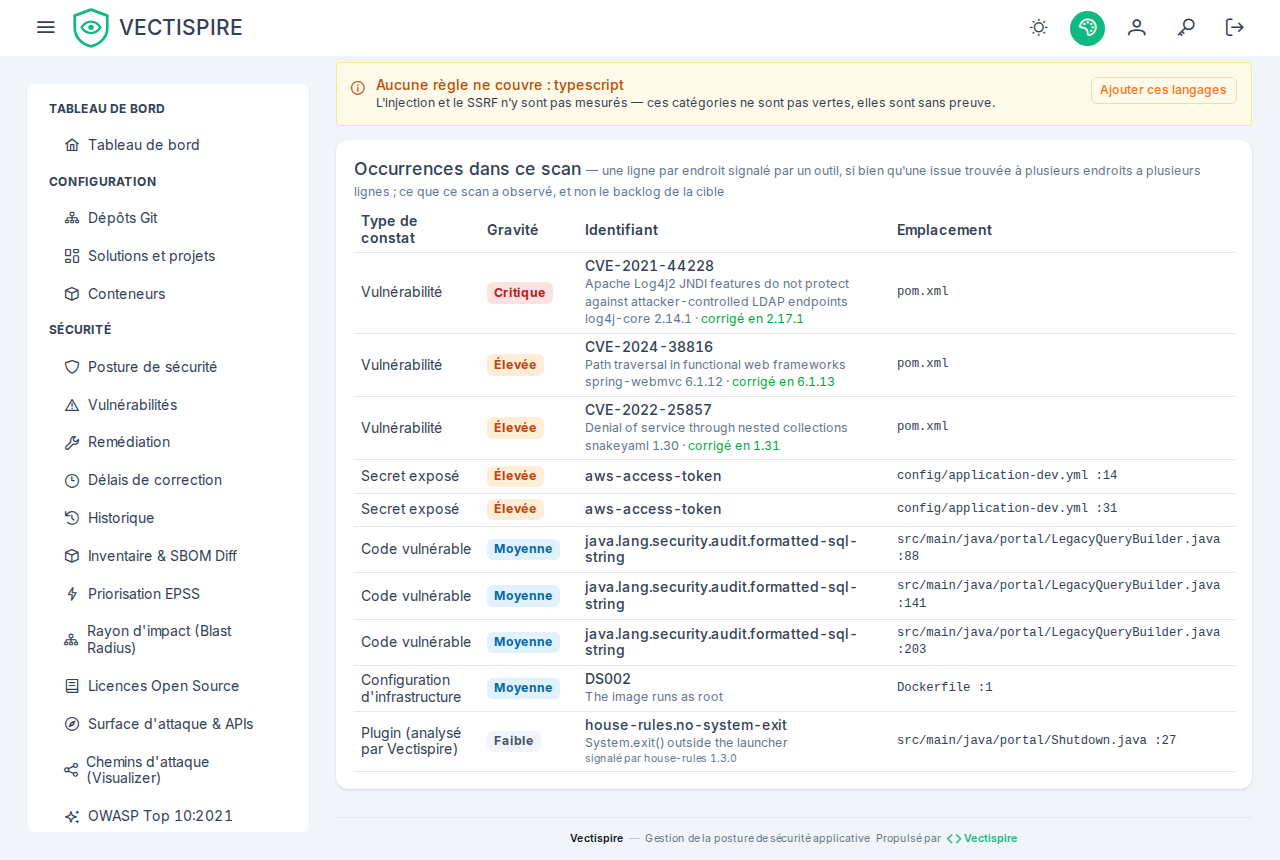1280x860 pixels.
Task: Click the warning triangle icon beside Vulnérabilités
Action: point(72,405)
